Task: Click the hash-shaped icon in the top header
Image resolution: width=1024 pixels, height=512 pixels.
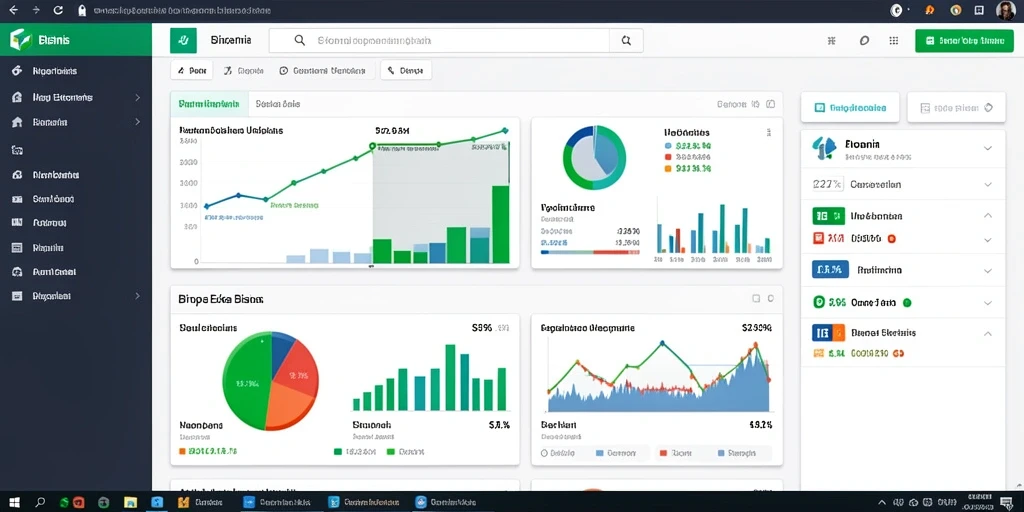Action: (x=831, y=40)
